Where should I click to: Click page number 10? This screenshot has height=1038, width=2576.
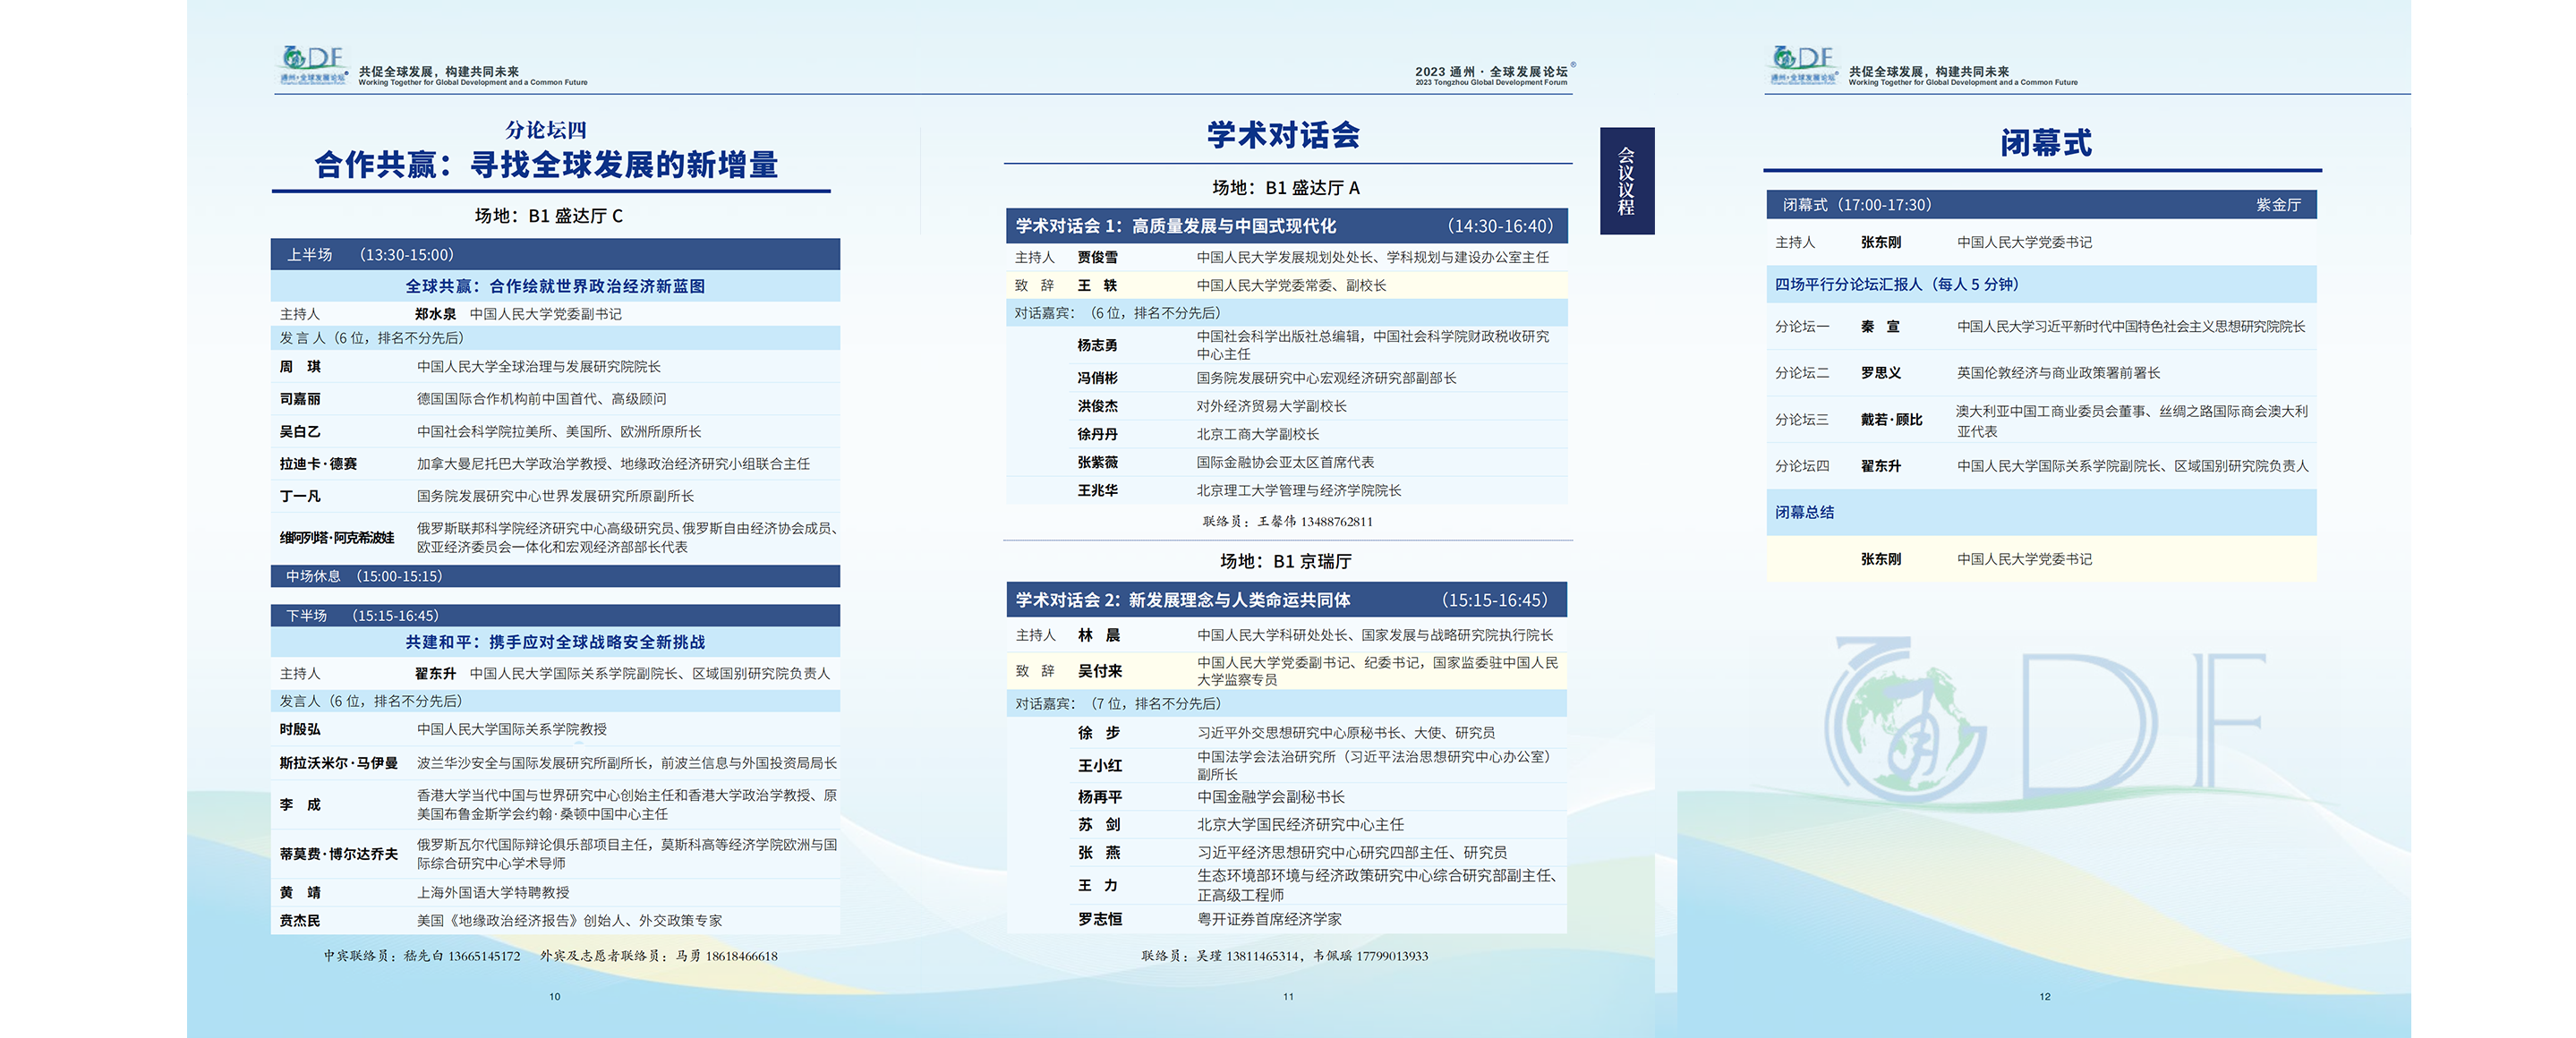555,997
